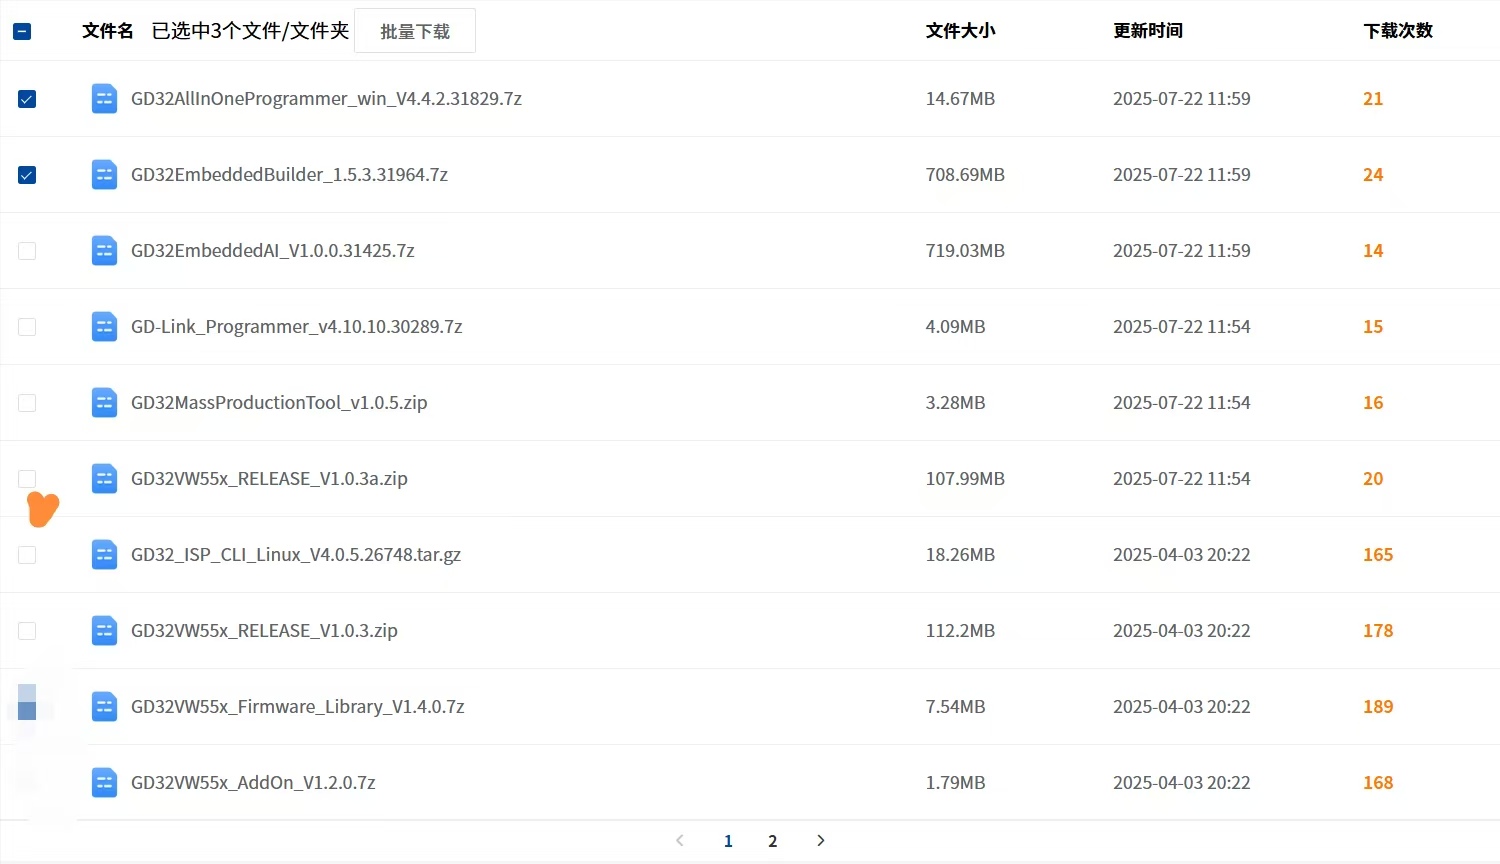Select download count 20

coord(1373,479)
